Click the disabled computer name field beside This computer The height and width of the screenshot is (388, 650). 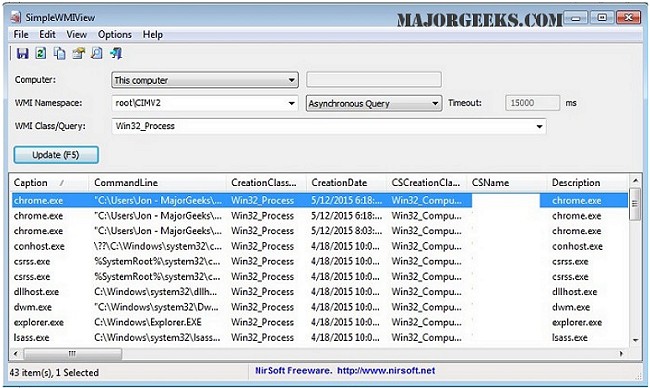(x=374, y=80)
